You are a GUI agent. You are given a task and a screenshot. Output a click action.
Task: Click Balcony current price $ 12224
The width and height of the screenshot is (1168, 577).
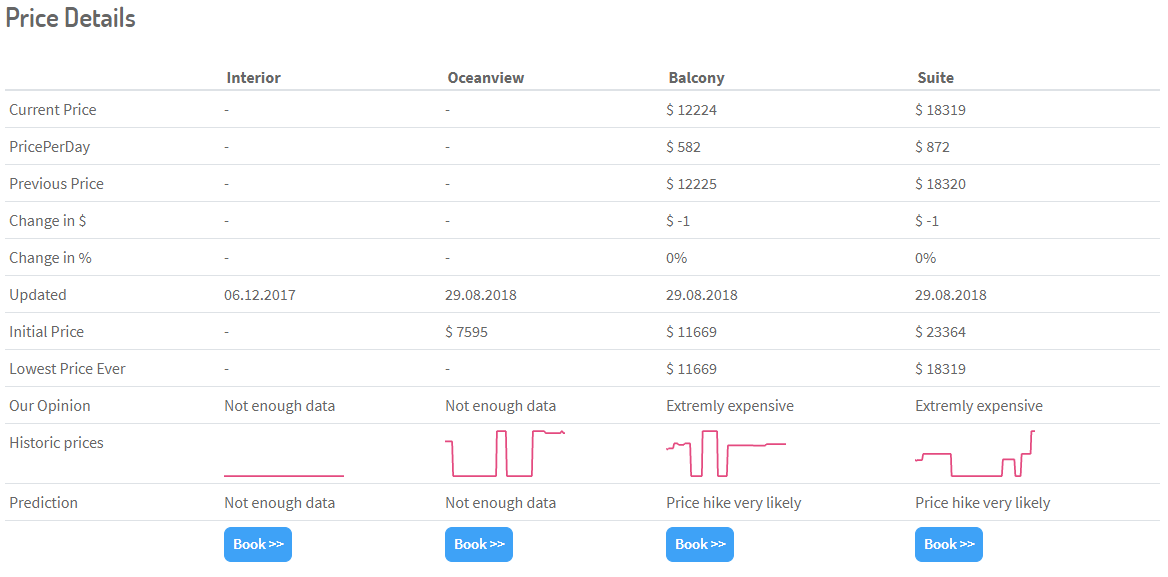tap(691, 110)
